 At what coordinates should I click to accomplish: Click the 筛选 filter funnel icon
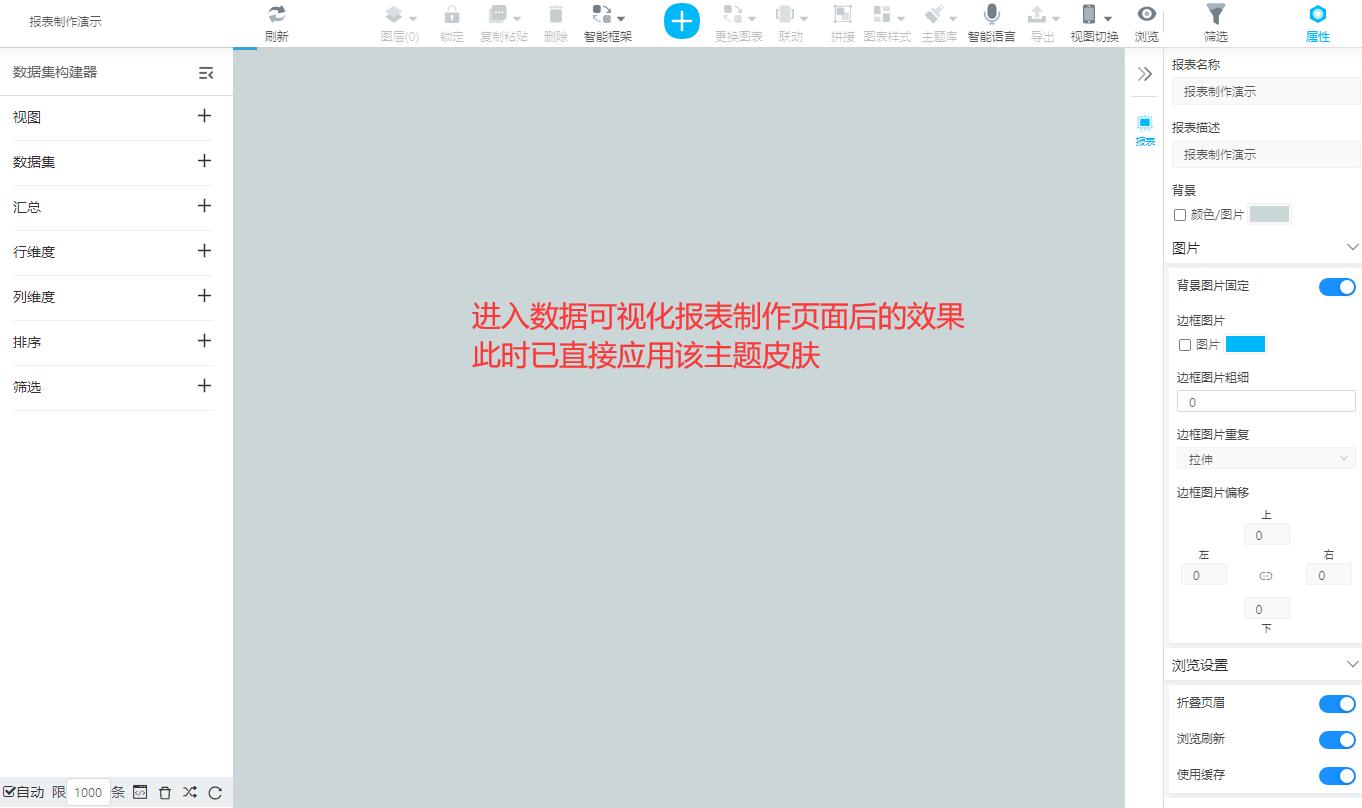point(1216,15)
